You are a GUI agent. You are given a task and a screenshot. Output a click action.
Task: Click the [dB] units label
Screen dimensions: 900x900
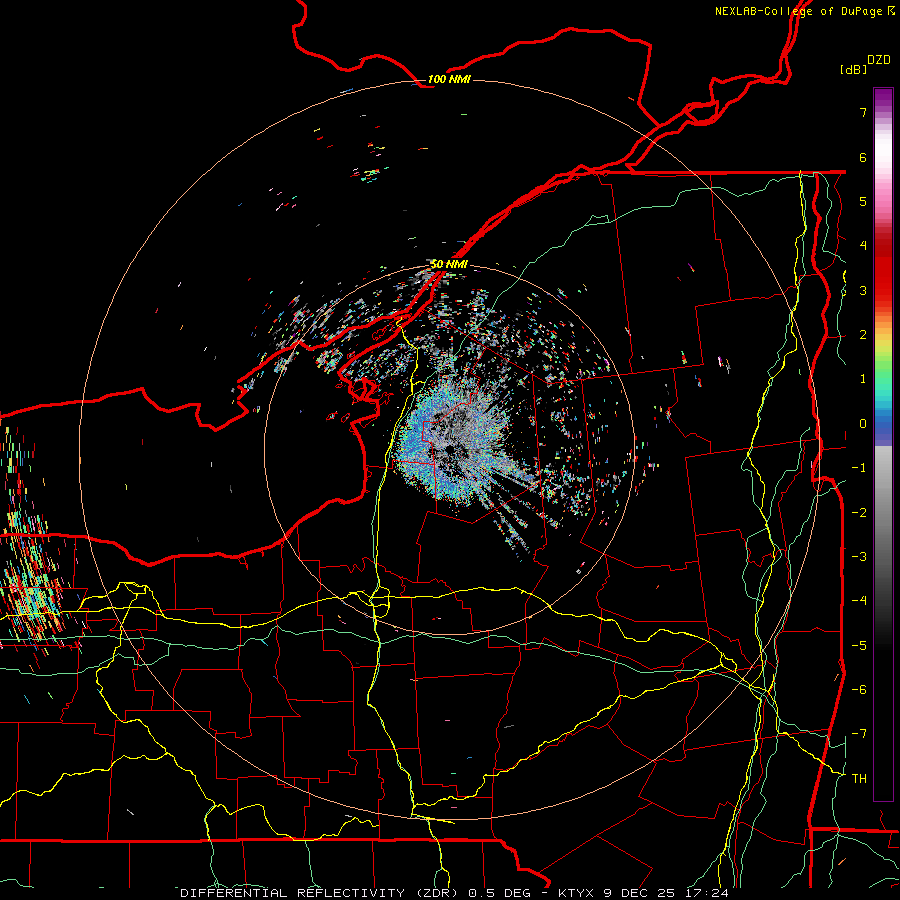point(853,69)
